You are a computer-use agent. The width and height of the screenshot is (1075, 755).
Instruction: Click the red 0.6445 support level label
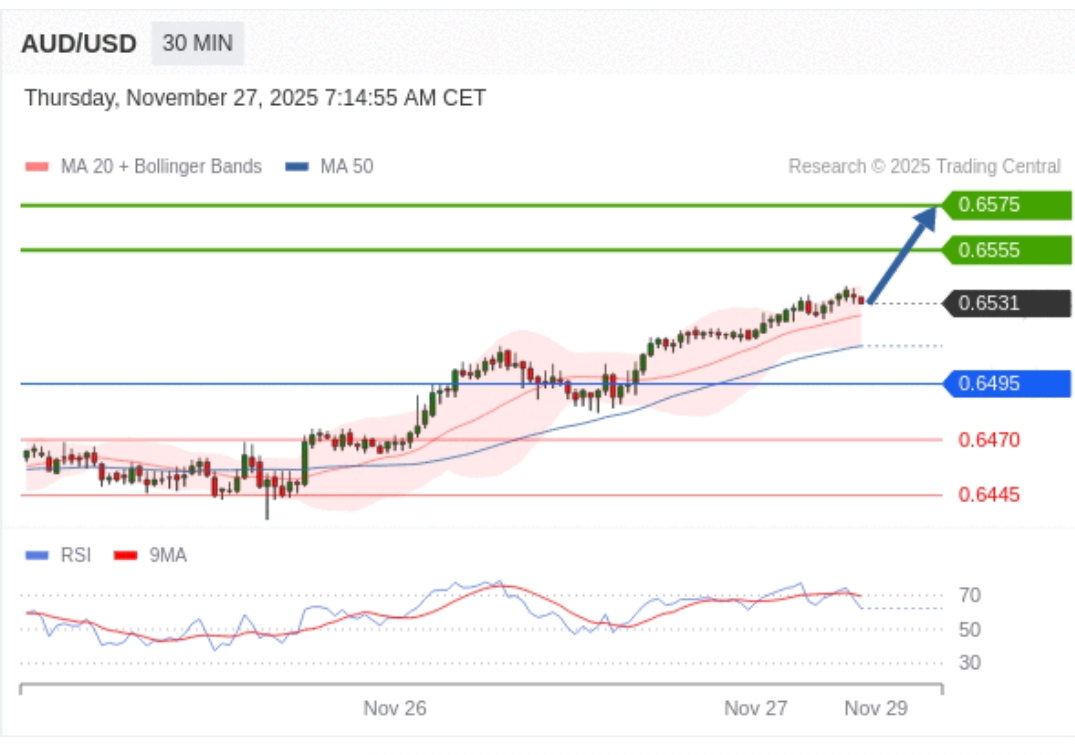pos(989,494)
